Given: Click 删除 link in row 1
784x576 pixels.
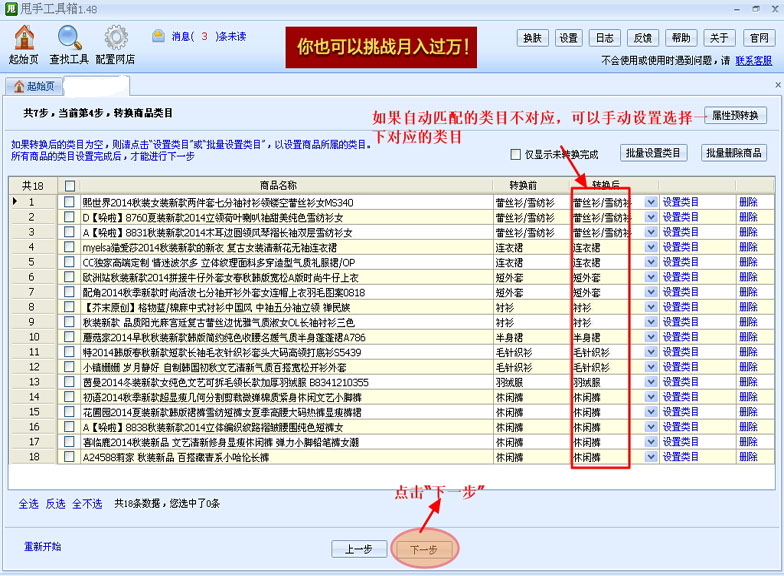Looking at the screenshot, I should tap(748, 202).
